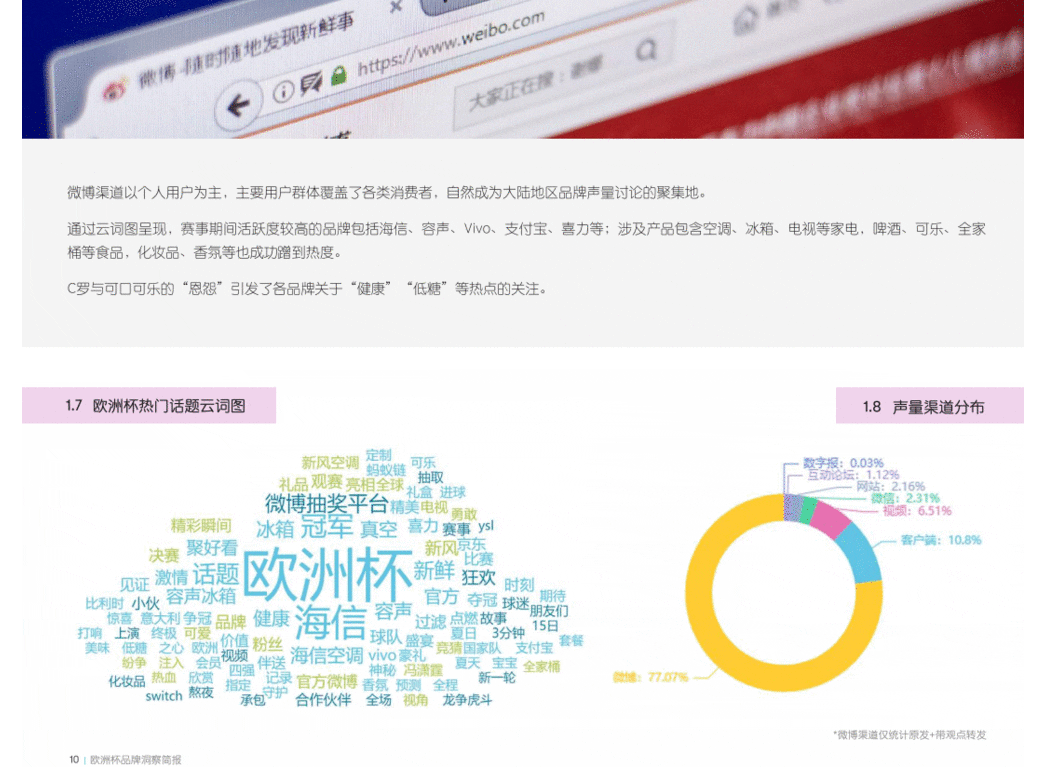
Task: Click the large standalone 海信 word in the cloud
Action: [x=330, y=622]
